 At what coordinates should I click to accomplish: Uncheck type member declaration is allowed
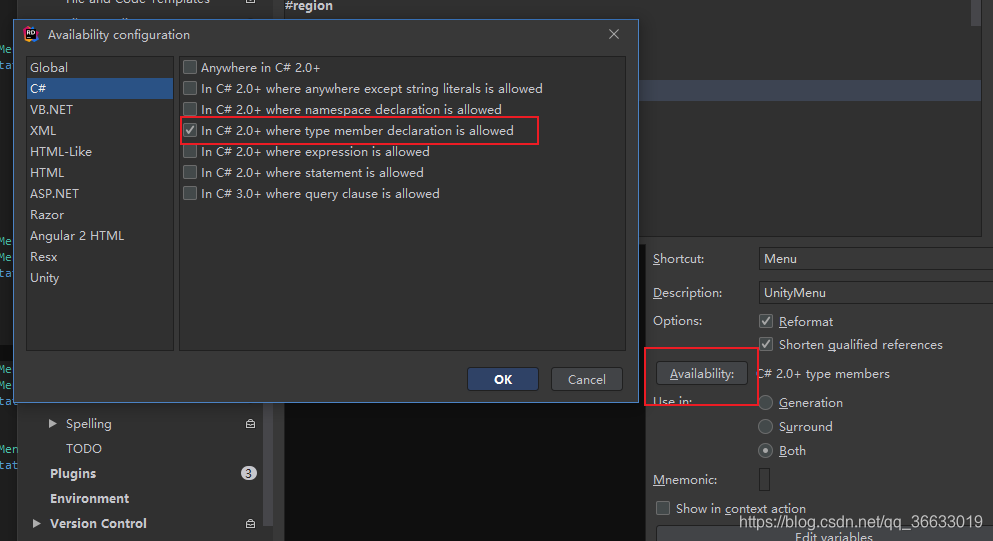click(x=190, y=130)
